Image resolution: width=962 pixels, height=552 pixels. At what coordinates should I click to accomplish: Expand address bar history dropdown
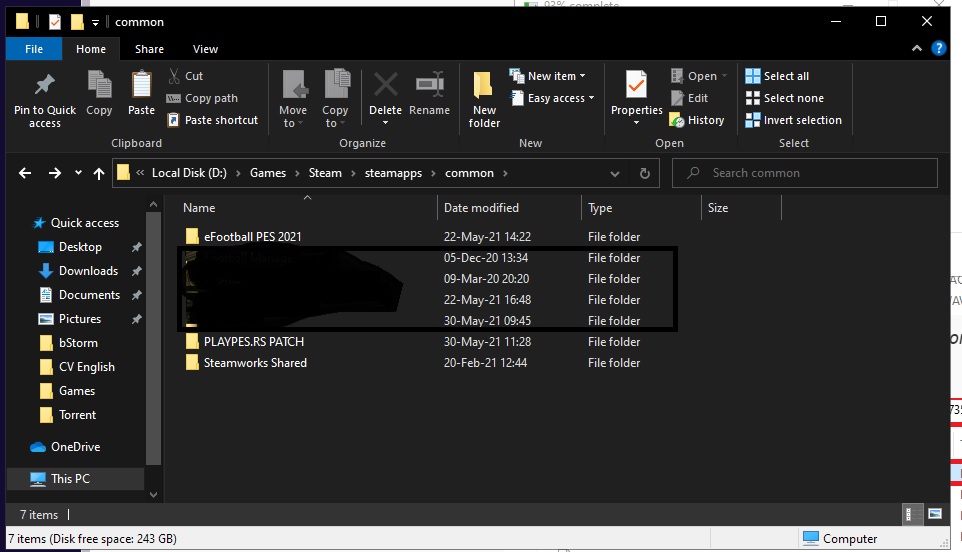coord(615,174)
